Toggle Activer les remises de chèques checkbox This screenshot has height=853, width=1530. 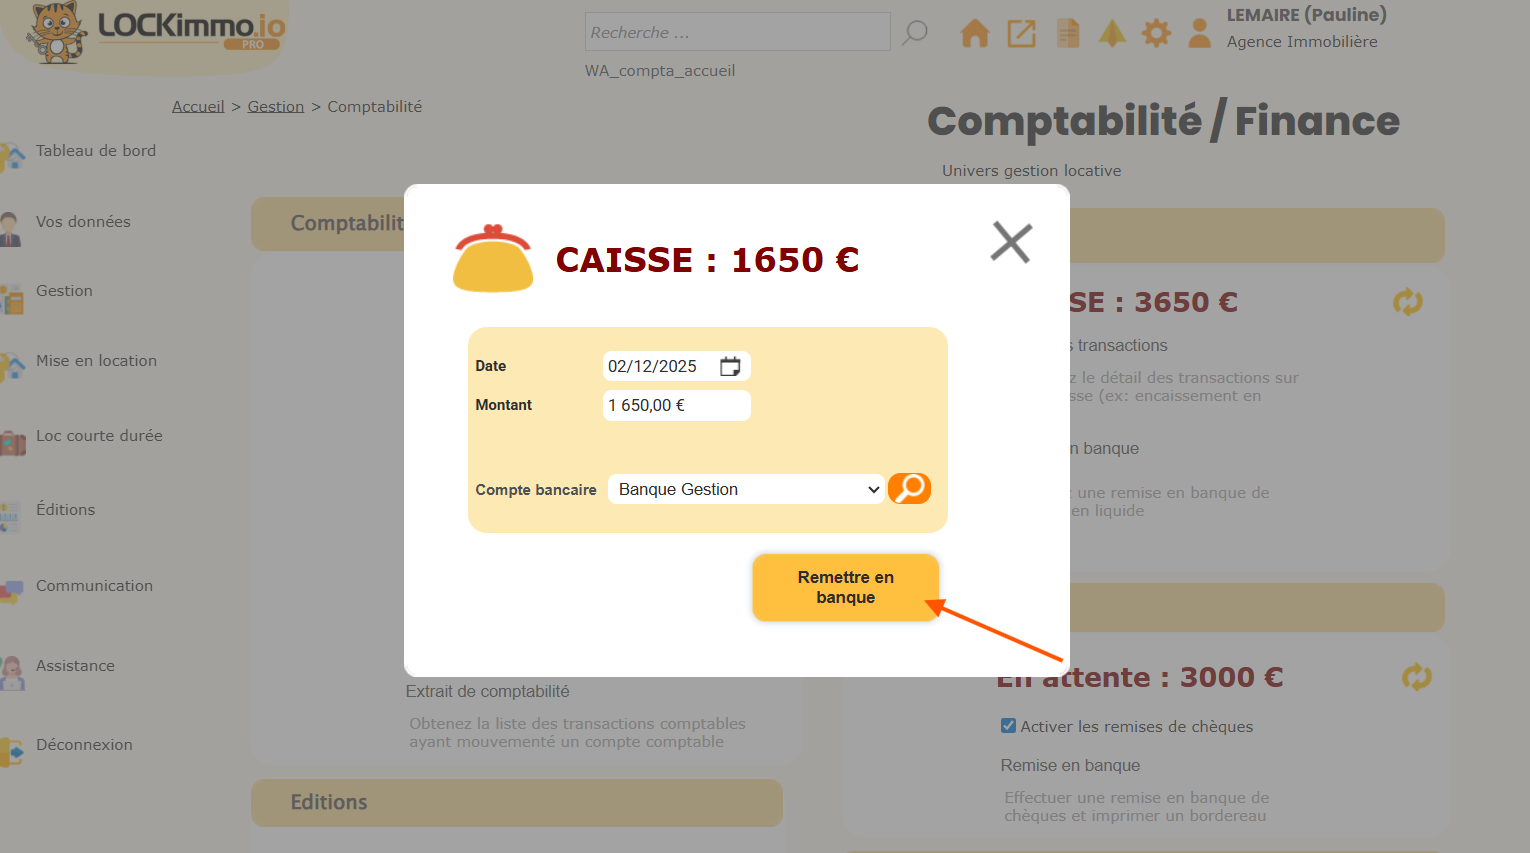click(1008, 726)
